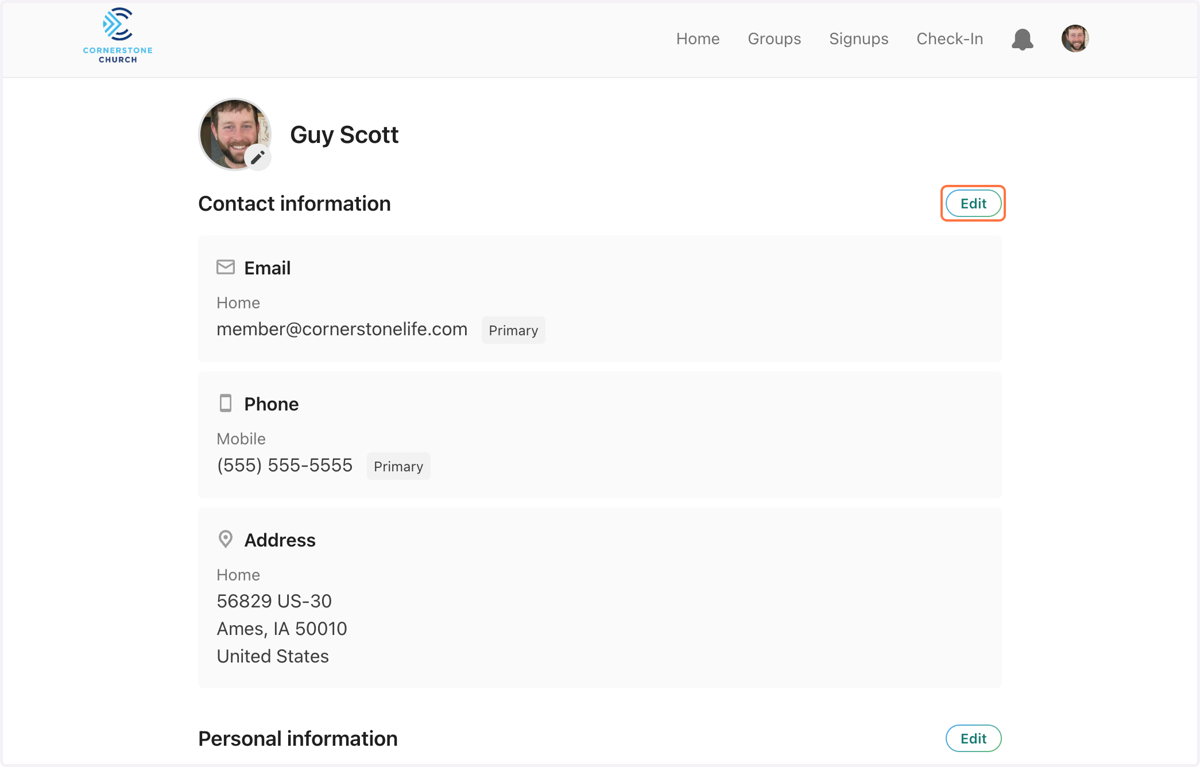Select the name Guy Scott
Viewport: 1200px width, 767px height.
[x=344, y=135]
